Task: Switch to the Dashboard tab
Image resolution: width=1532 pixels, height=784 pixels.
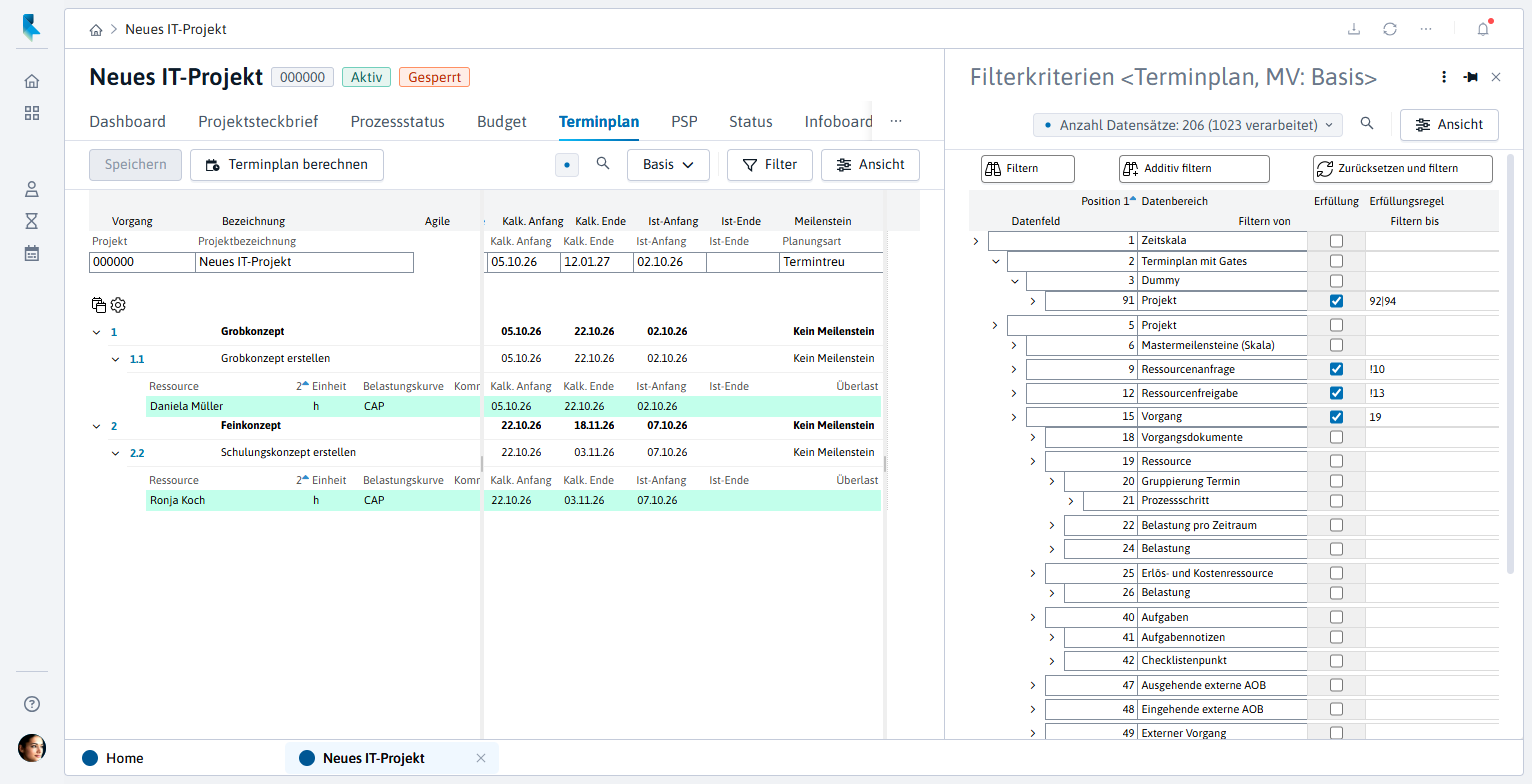Action: coord(128,122)
